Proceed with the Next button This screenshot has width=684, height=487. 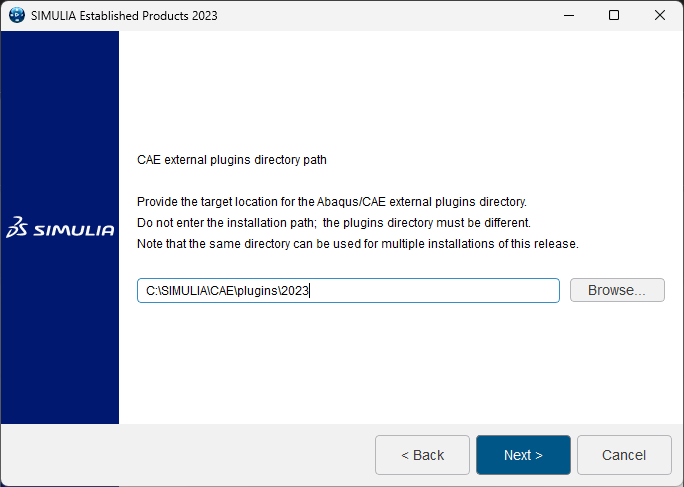click(523, 455)
